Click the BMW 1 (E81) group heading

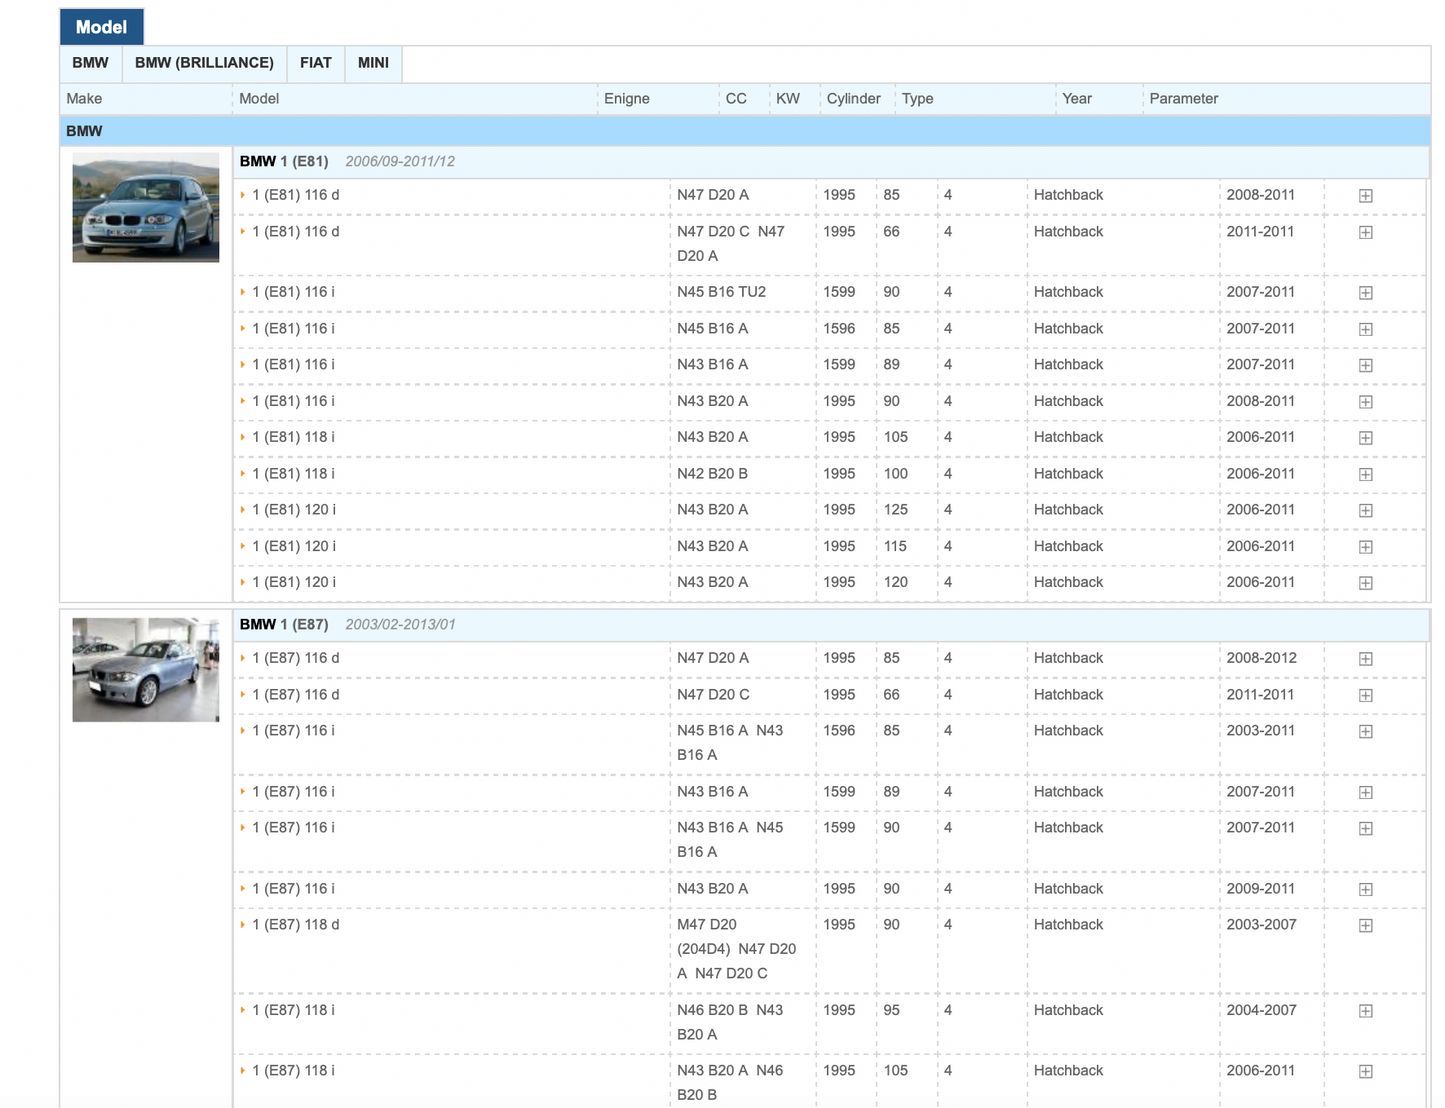[x=284, y=161]
